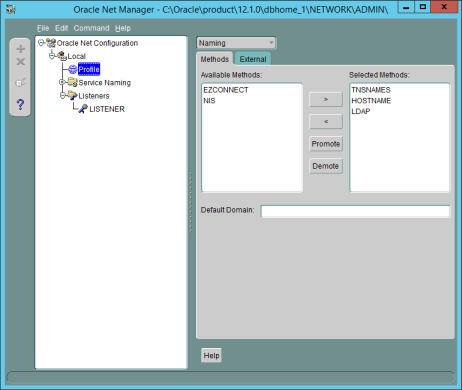This screenshot has height=390, width=462.
Task: Collapse the Local tree node
Action: (x=52, y=56)
